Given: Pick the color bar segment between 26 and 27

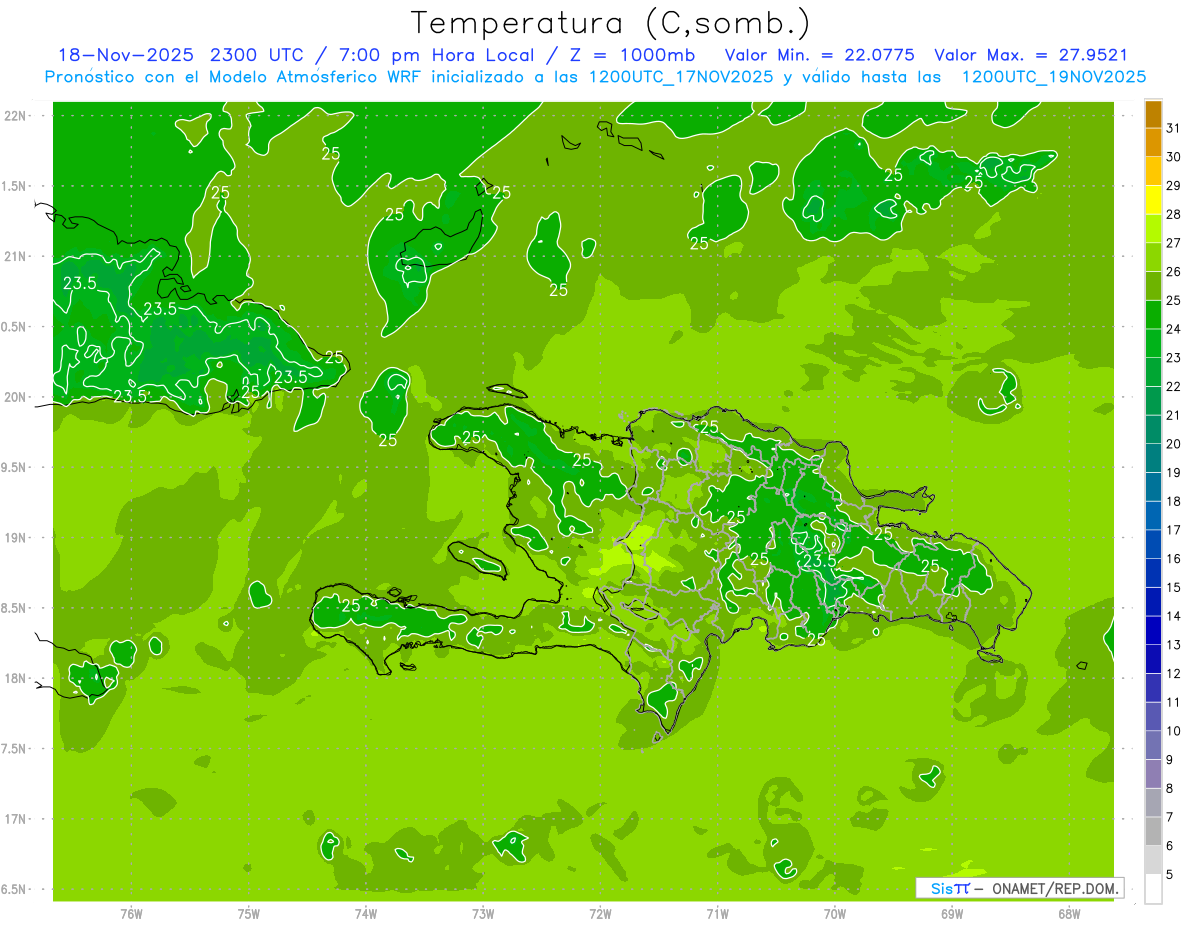Looking at the screenshot, I should pyautogui.click(x=1153, y=256).
